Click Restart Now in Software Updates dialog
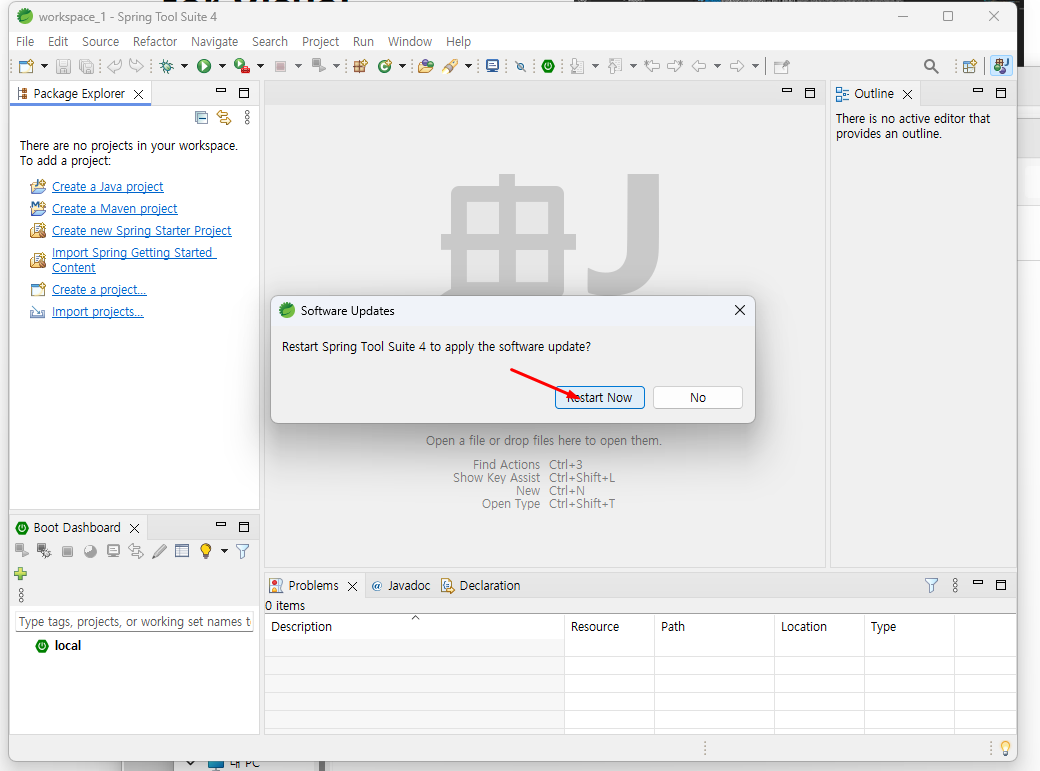 click(x=600, y=397)
